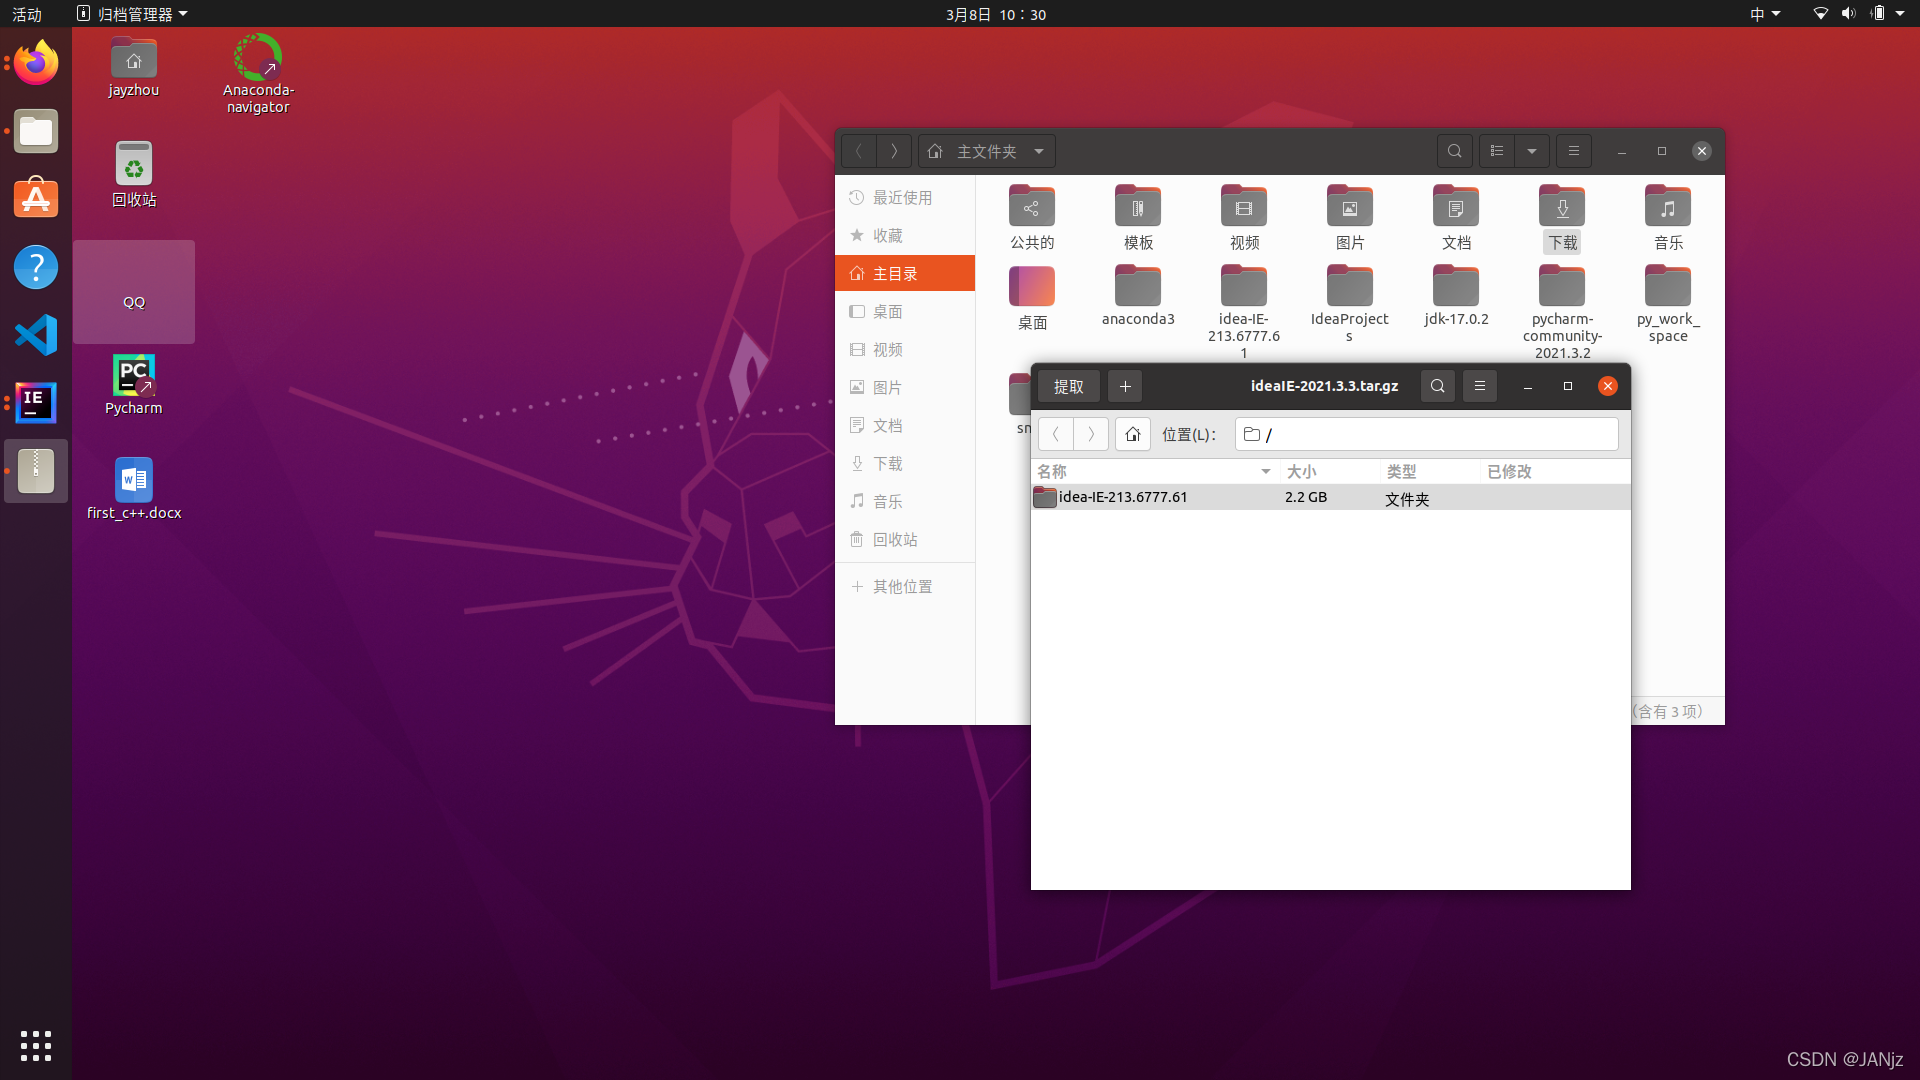
Task: Toggle list view in file manager
Action: [x=1497, y=151]
